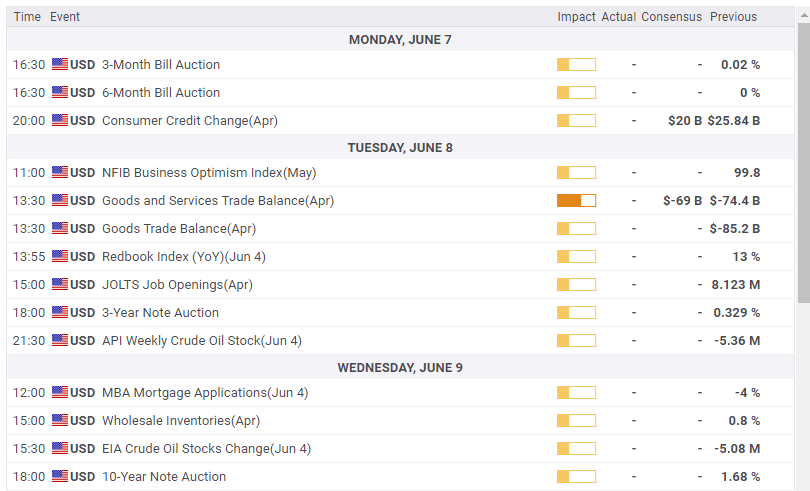This screenshot has width=810, height=491.
Task: Open the 6-Month Bill Auction event row
Action: coord(161,92)
